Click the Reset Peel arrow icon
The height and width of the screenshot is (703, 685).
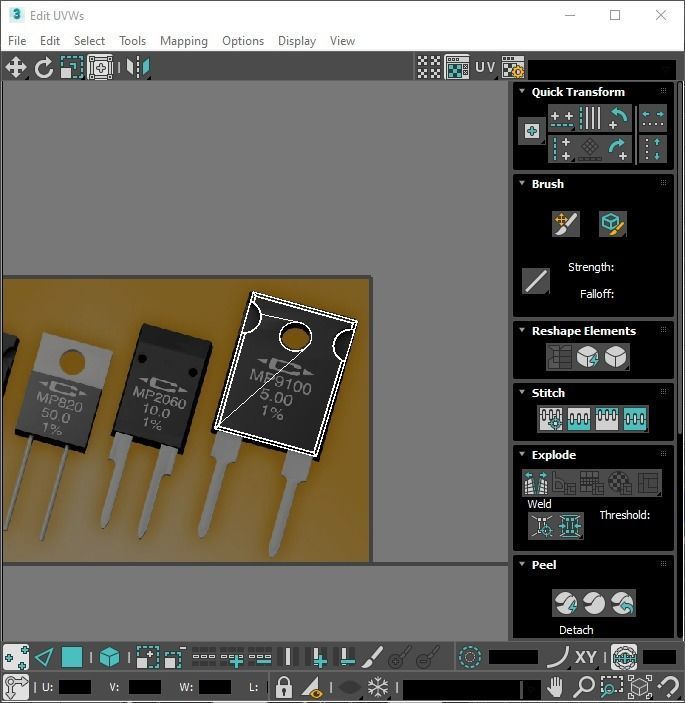[x=622, y=603]
